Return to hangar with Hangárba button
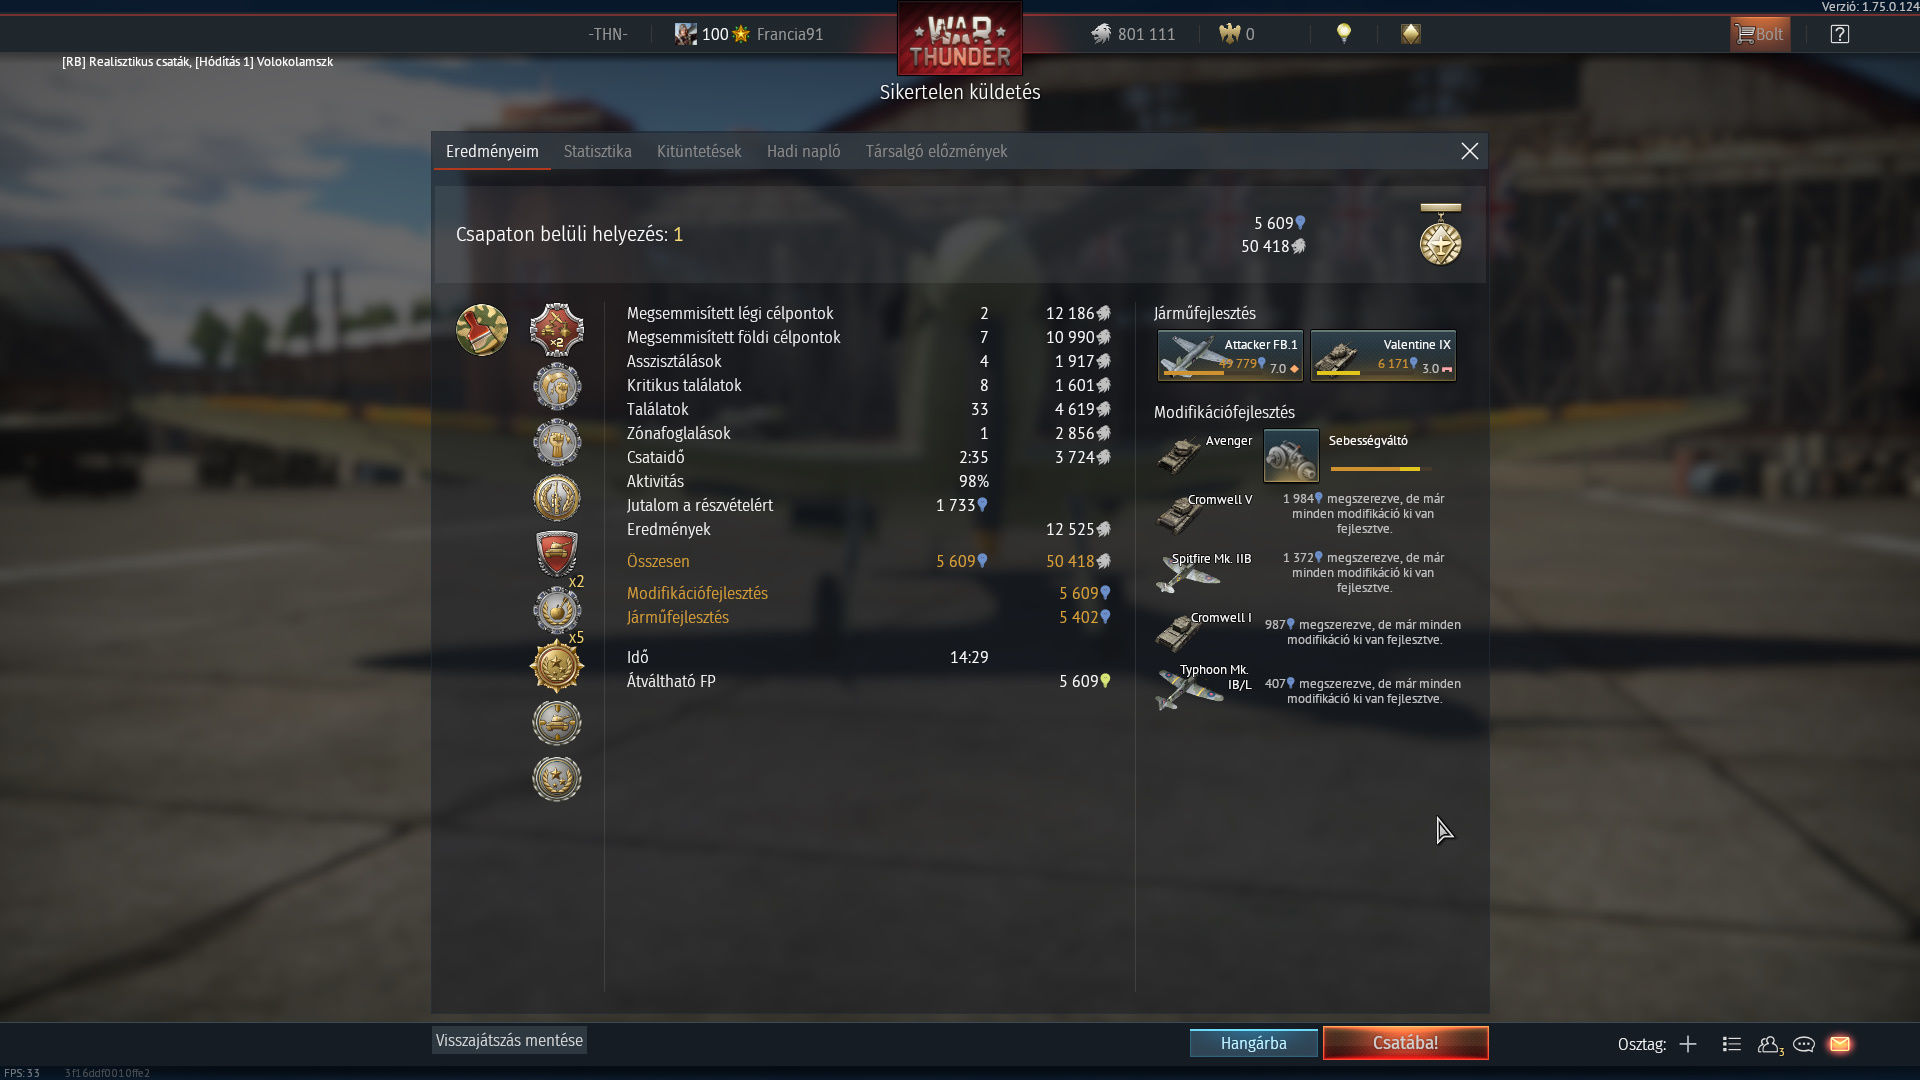1920x1080 pixels. (x=1253, y=1043)
